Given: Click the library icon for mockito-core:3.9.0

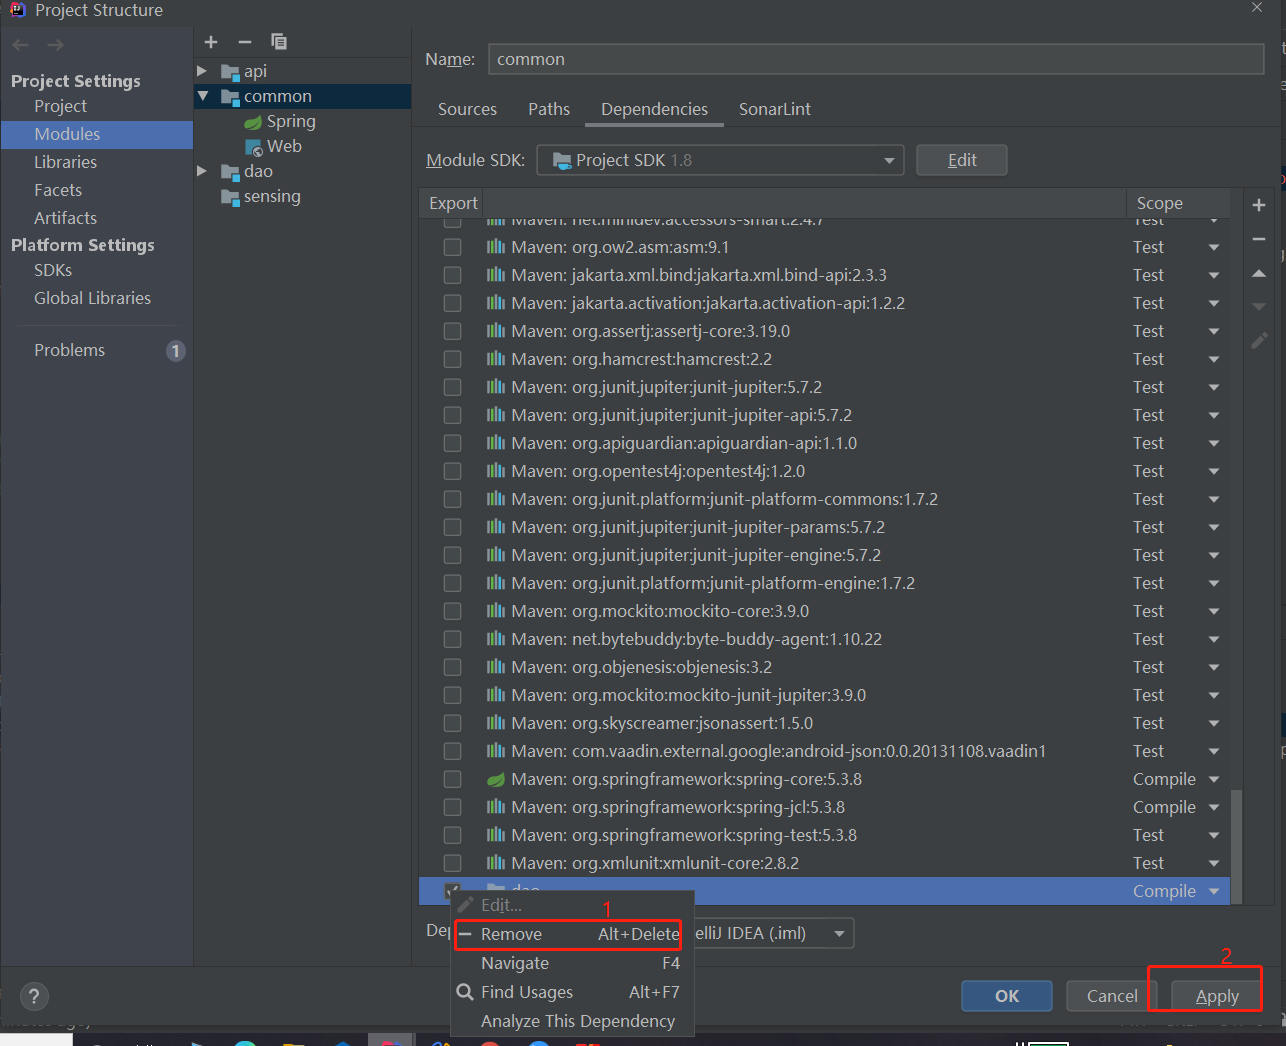Looking at the screenshot, I should tap(496, 611).
